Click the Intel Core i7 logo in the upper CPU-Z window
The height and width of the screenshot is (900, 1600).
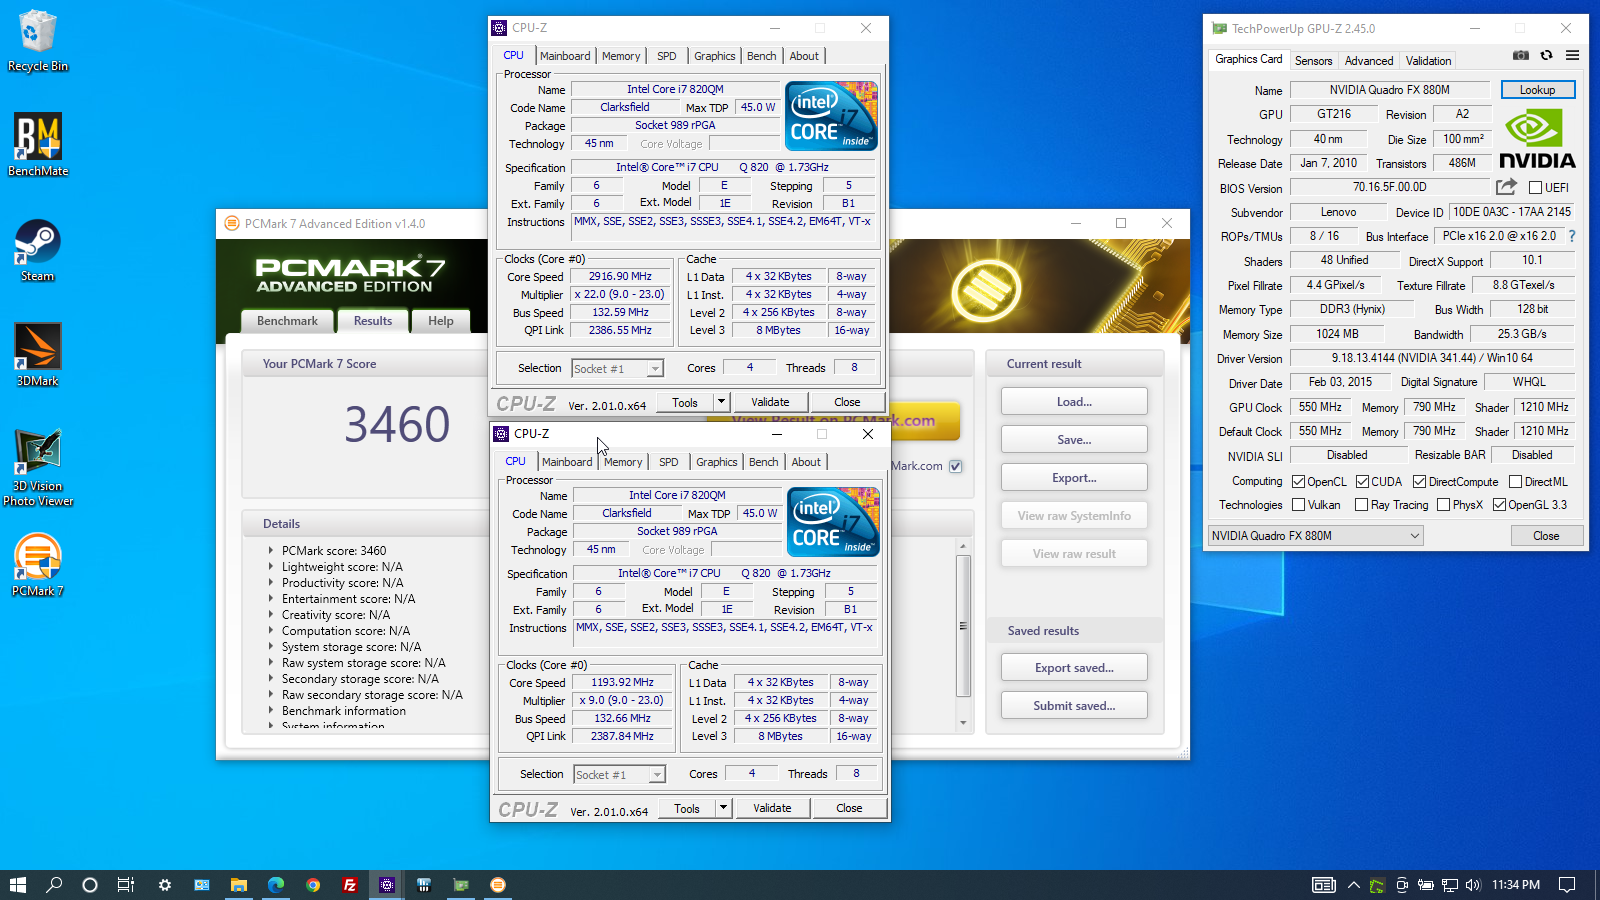pos(832,116)
